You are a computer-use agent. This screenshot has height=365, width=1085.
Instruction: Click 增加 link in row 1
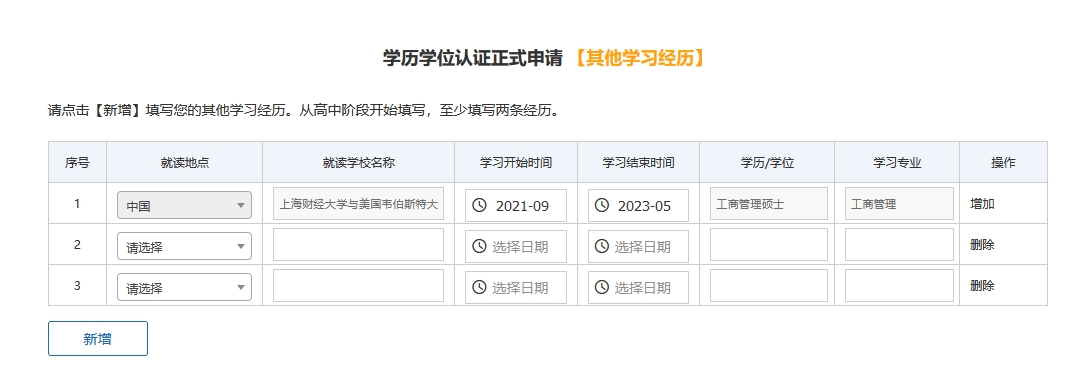coord(983,204)
